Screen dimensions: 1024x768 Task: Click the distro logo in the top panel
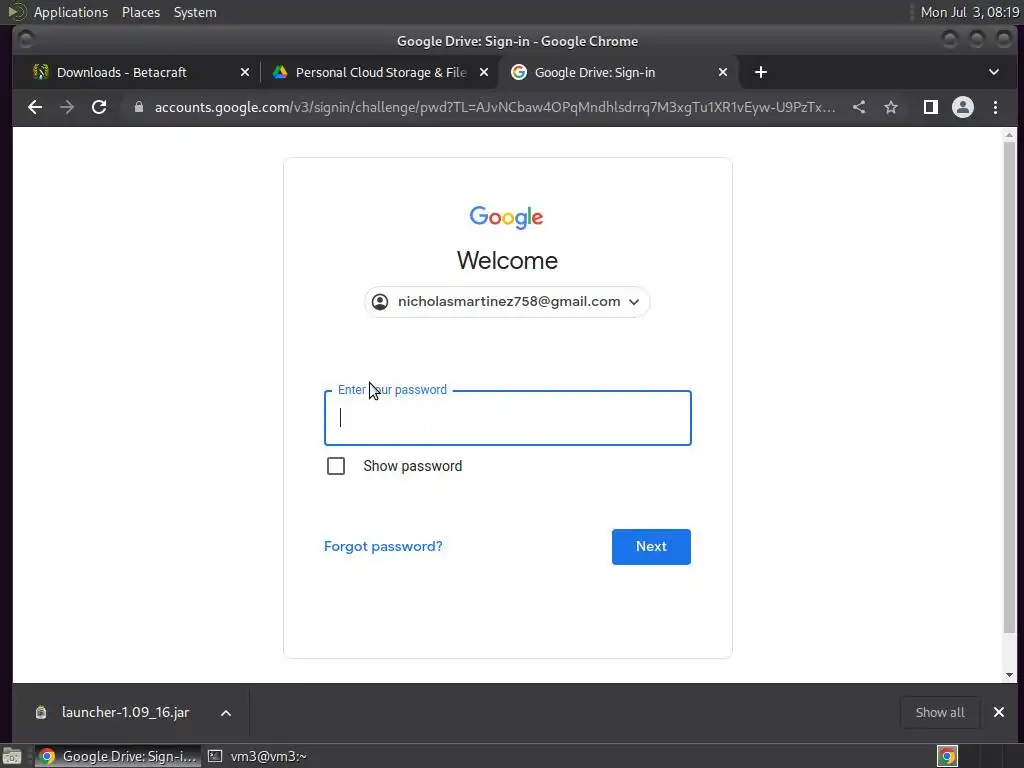coord(16,12)
